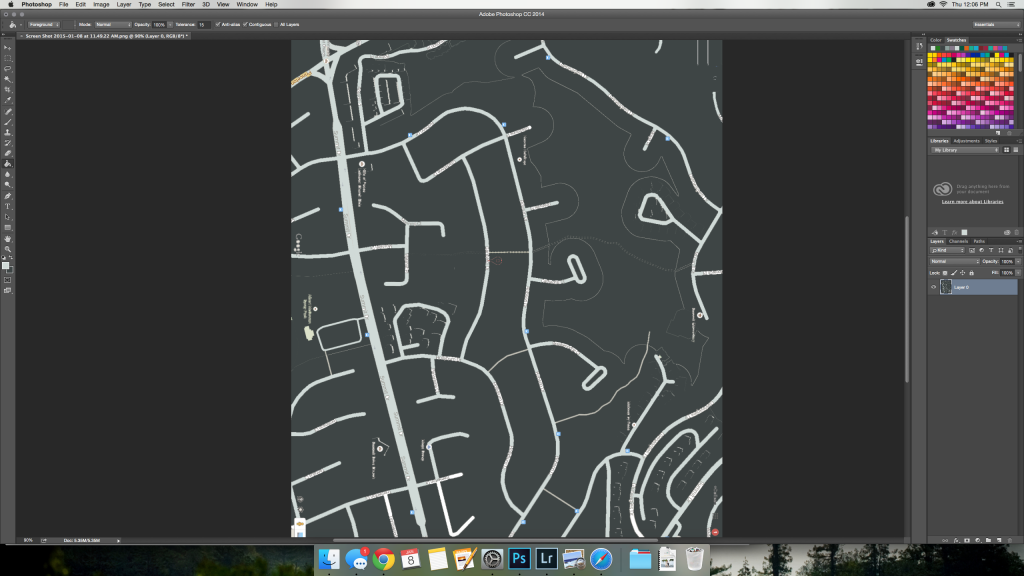The image size is (1024, 576).
Task: Hide the Layer 0 visibility eye
Action: click(931, 287)
